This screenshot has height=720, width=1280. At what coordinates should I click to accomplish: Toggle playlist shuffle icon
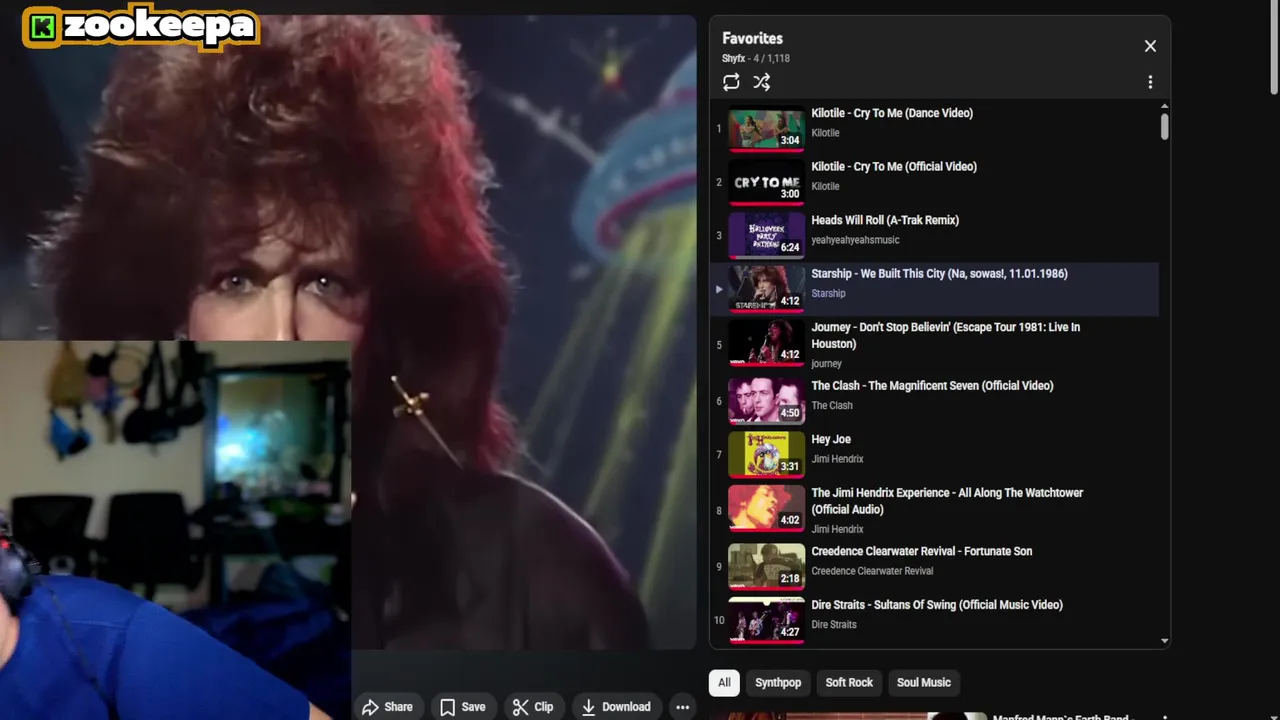(762, 82)
